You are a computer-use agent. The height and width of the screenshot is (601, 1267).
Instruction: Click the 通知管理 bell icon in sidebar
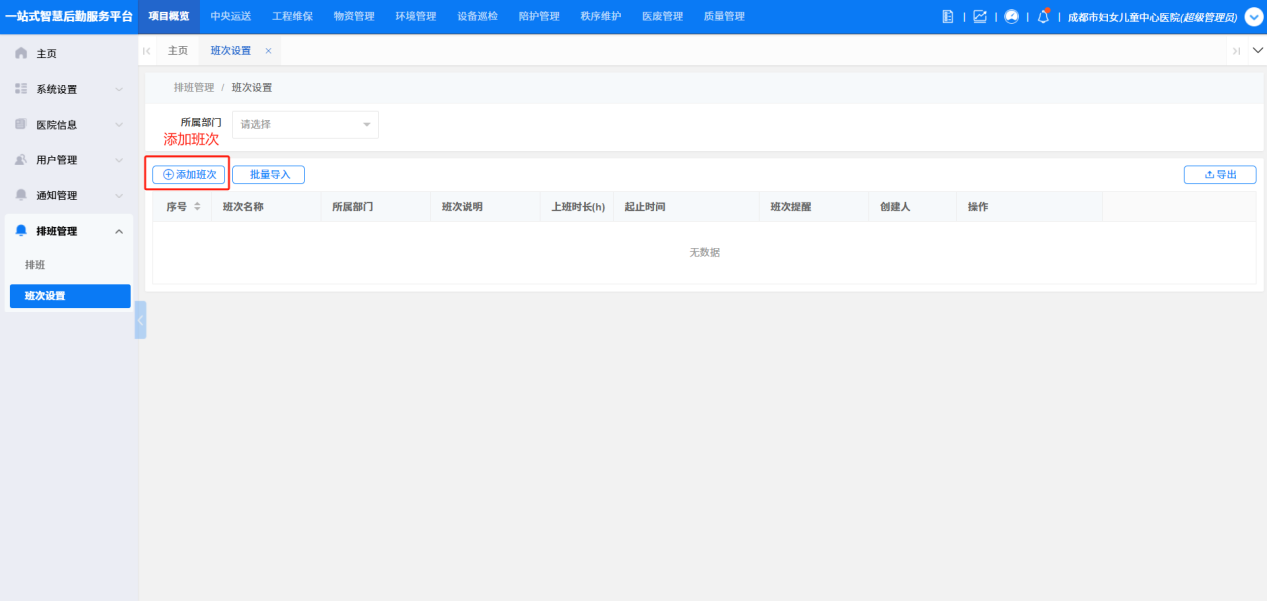[21, 195]
